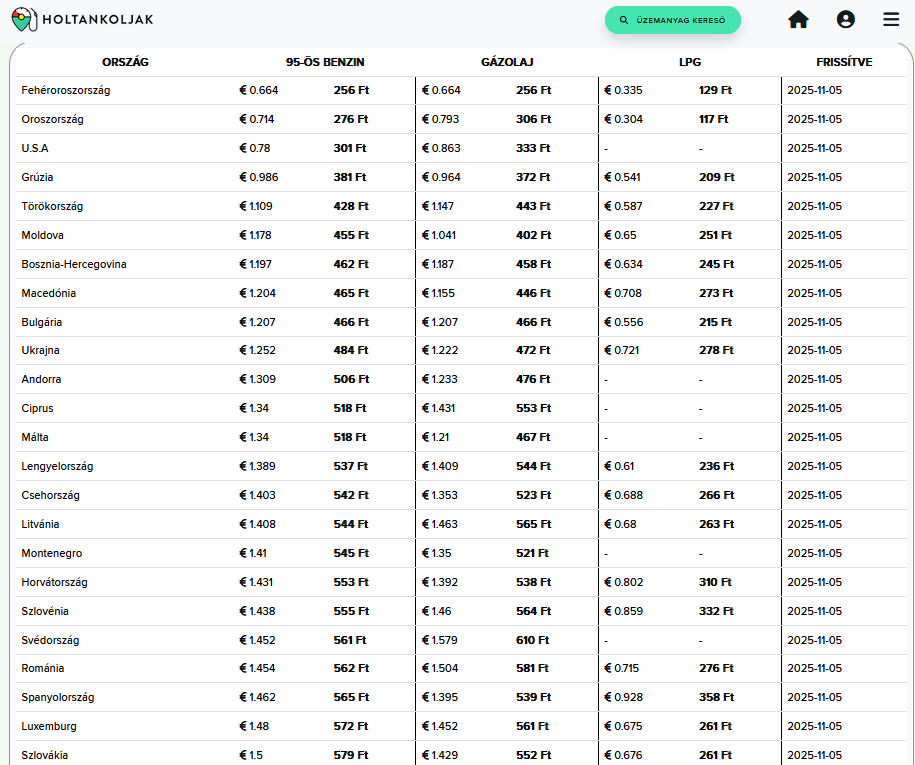Select Törökország in the country list

52,206
